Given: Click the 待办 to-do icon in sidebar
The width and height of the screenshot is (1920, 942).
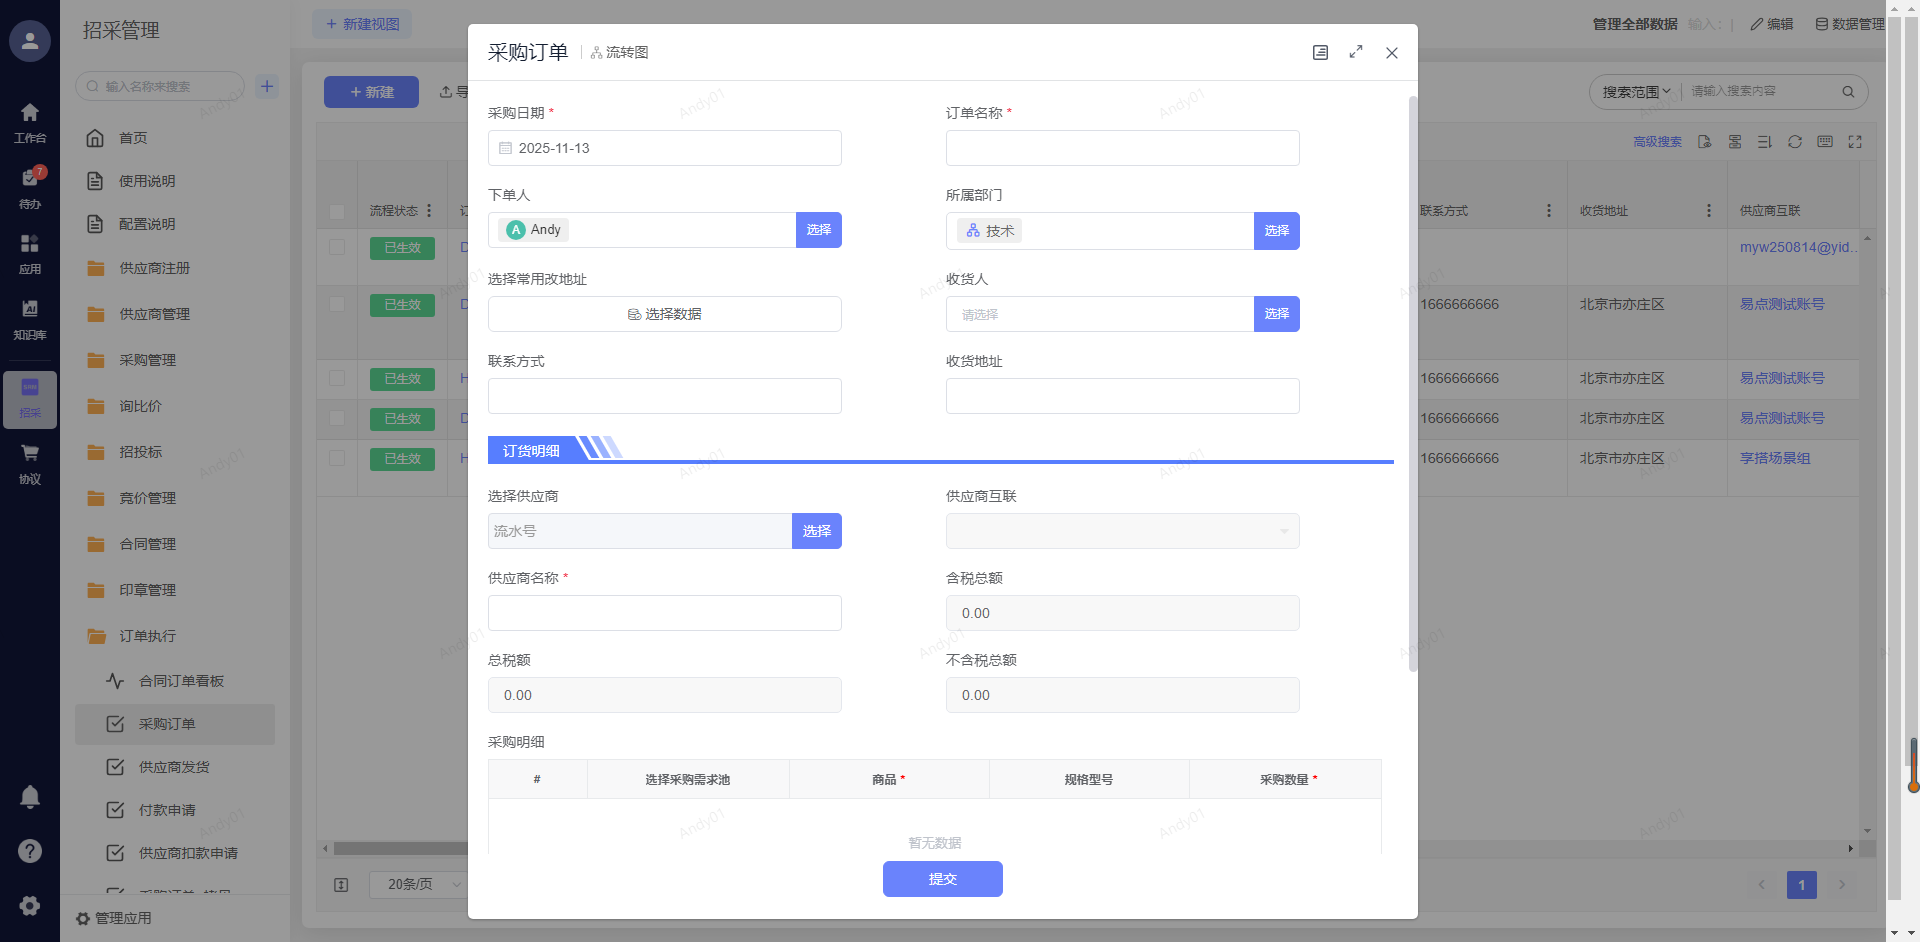Looking at the screenshot, I should 30,186.
